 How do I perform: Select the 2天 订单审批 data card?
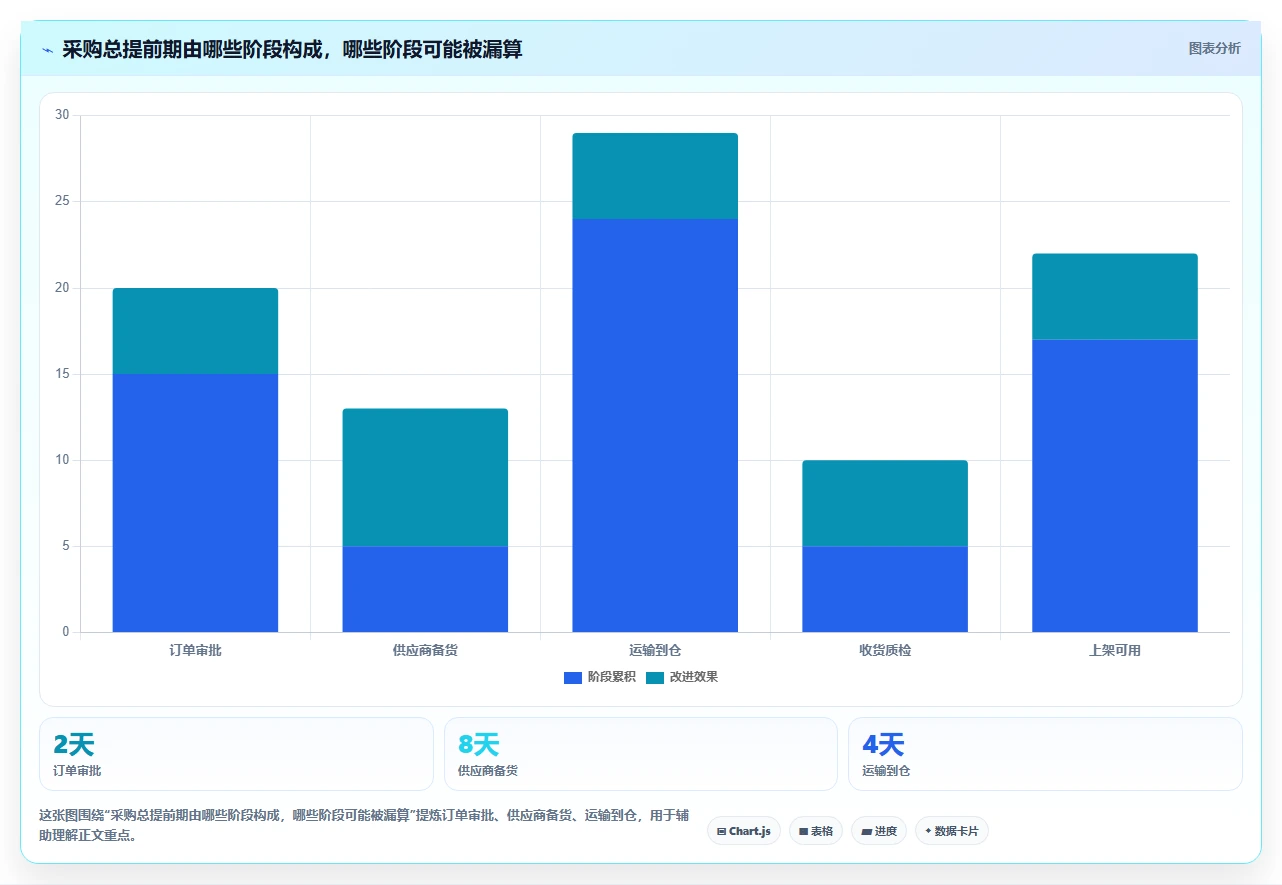(x=236, y=754)
